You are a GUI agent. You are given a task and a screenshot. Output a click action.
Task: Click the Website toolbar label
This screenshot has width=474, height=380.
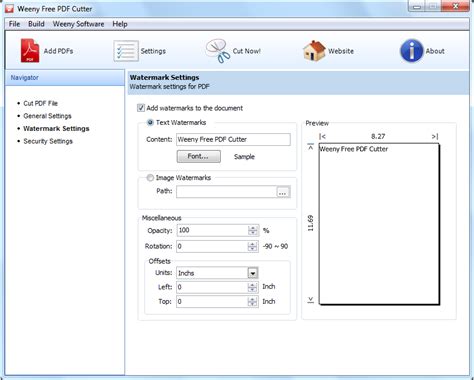[x=341, y=51]
